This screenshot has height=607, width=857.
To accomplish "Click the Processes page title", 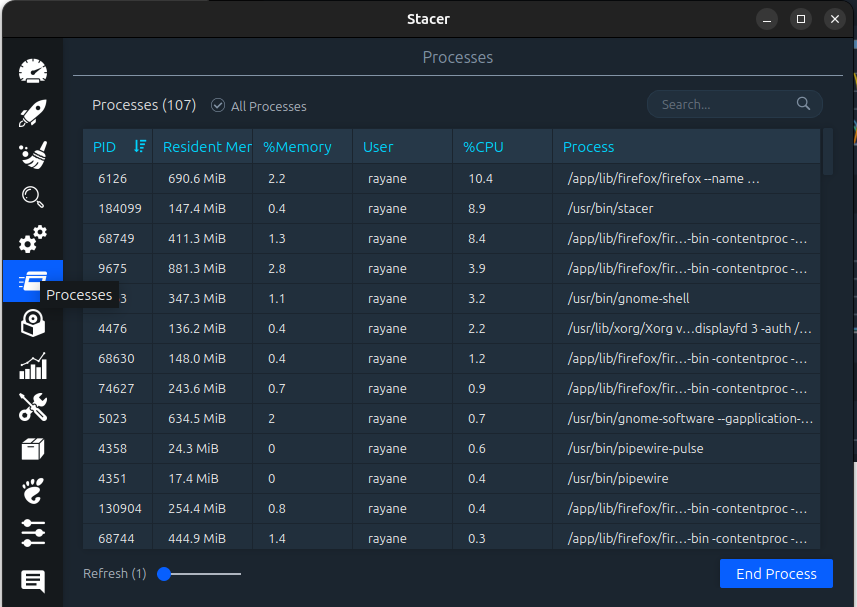I will (457, 57).
